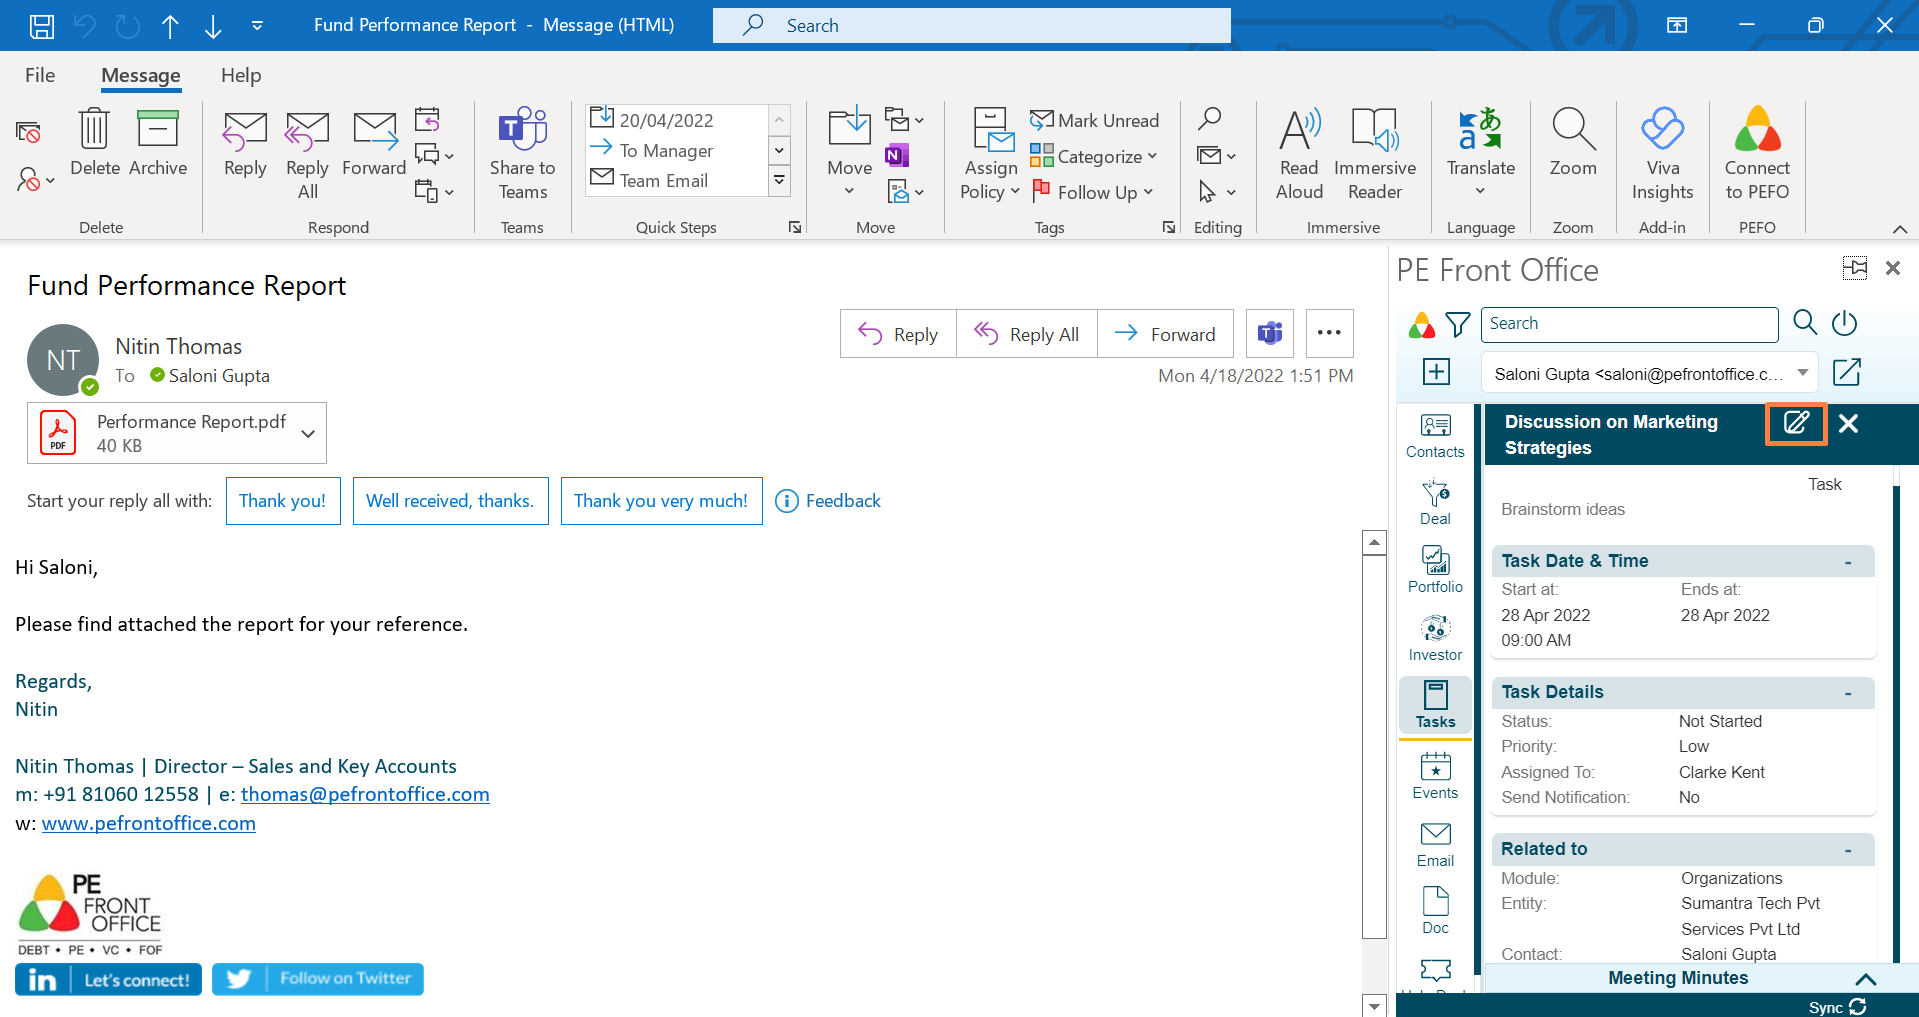Image resolution: width=1919 pixels, height=1017 pixels.
Task: Open the Saloni Gupta account dropdown
Action: (x=1802, y=373)
